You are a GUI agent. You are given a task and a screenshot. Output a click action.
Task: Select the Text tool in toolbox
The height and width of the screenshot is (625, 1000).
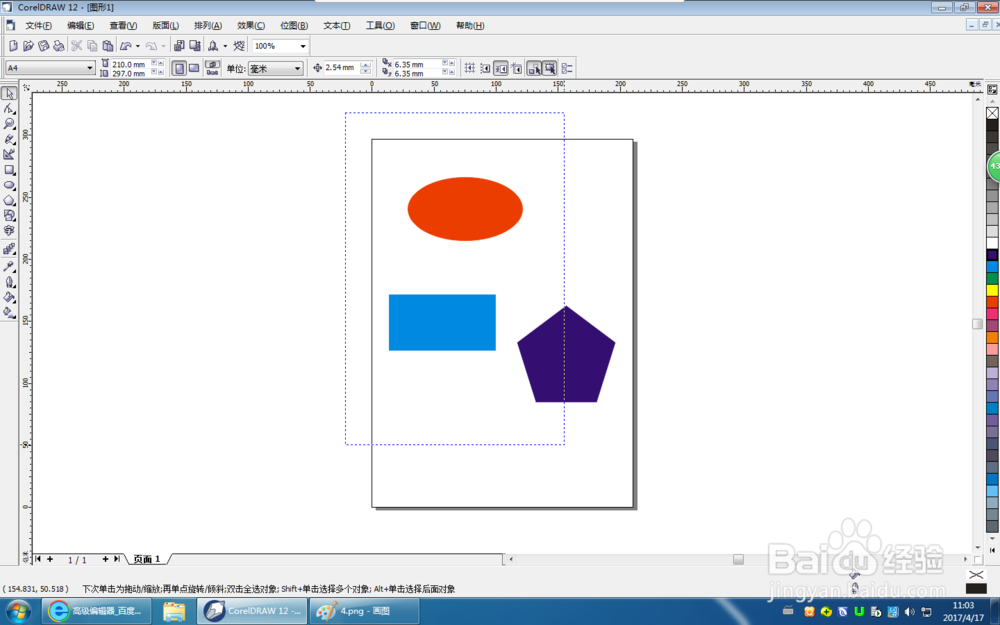9,231
